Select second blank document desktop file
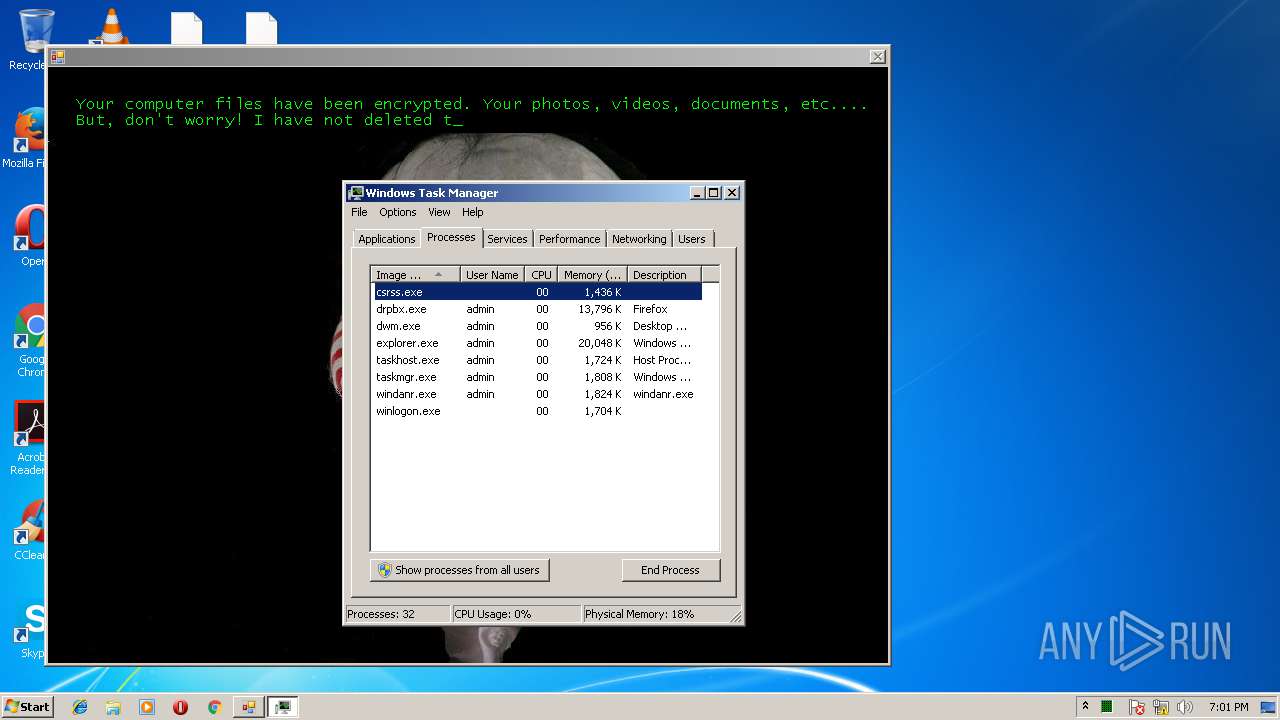The width and height of the screenshot is (1280, 720). pos(261,28)
